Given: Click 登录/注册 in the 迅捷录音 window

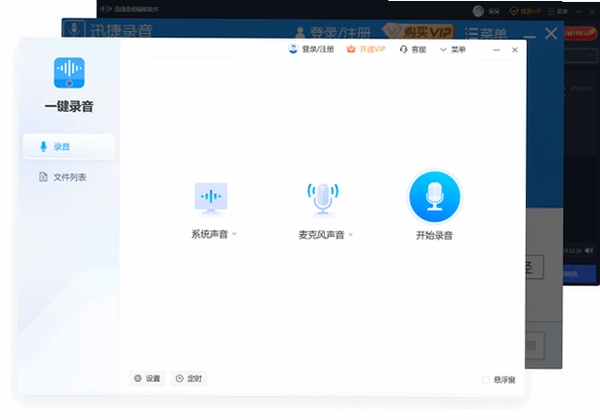Looking at the screenshot, I should [333, 33].
